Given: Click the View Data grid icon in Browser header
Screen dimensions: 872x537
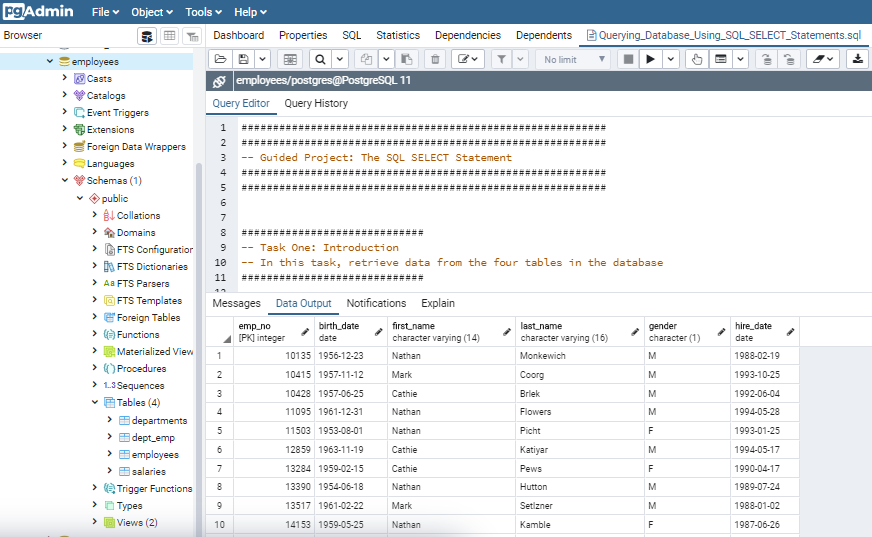Looking at the screenshot, I should pos(170,36).
